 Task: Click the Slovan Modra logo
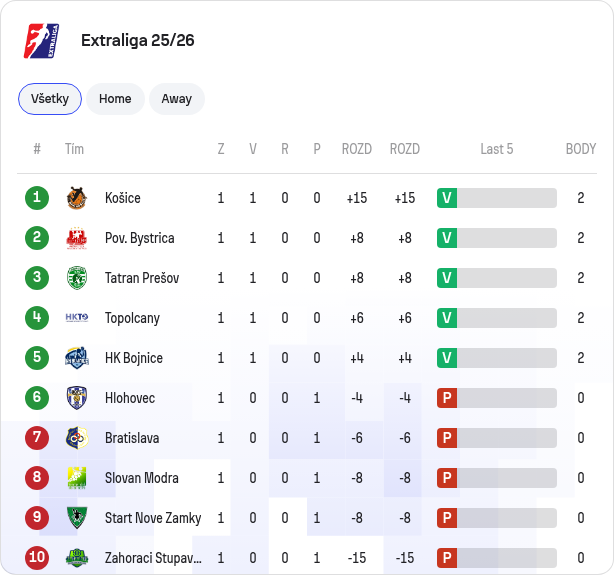[x=77, y=478]
